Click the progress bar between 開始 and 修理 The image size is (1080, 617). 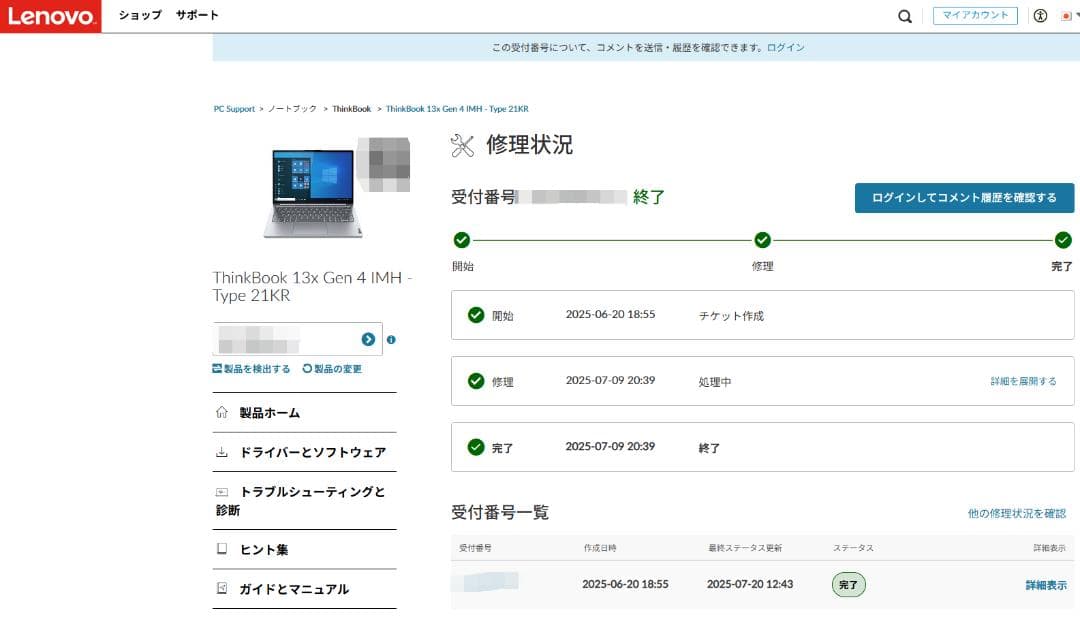click(x=610, y=240)
